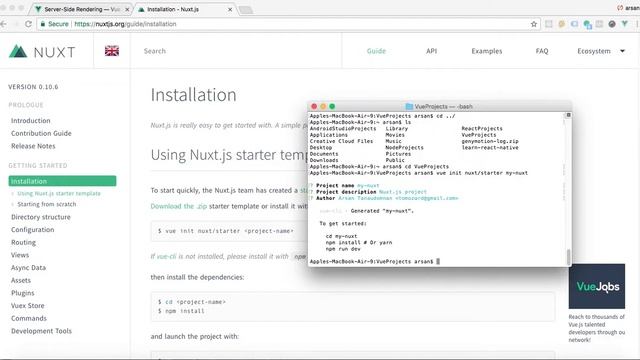This screenshot has width=640, height=360.
Task: Select Installation in the sidebar
Action: point(62,181)
